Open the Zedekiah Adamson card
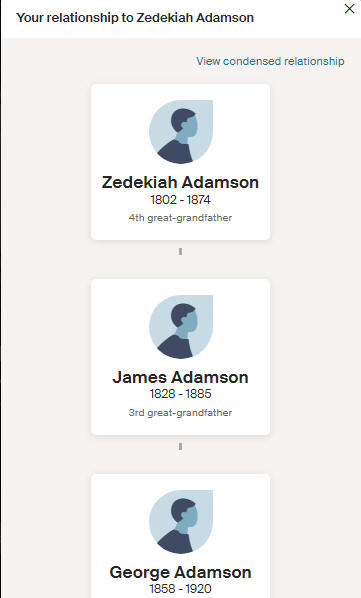This screenshot has width=361, height=598. tap(180, 162)
